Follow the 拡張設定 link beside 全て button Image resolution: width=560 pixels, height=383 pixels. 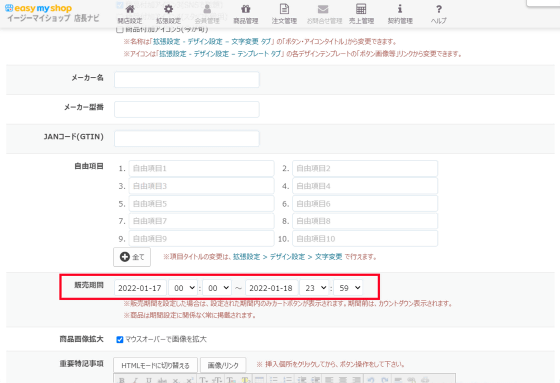tap(246, 257)
